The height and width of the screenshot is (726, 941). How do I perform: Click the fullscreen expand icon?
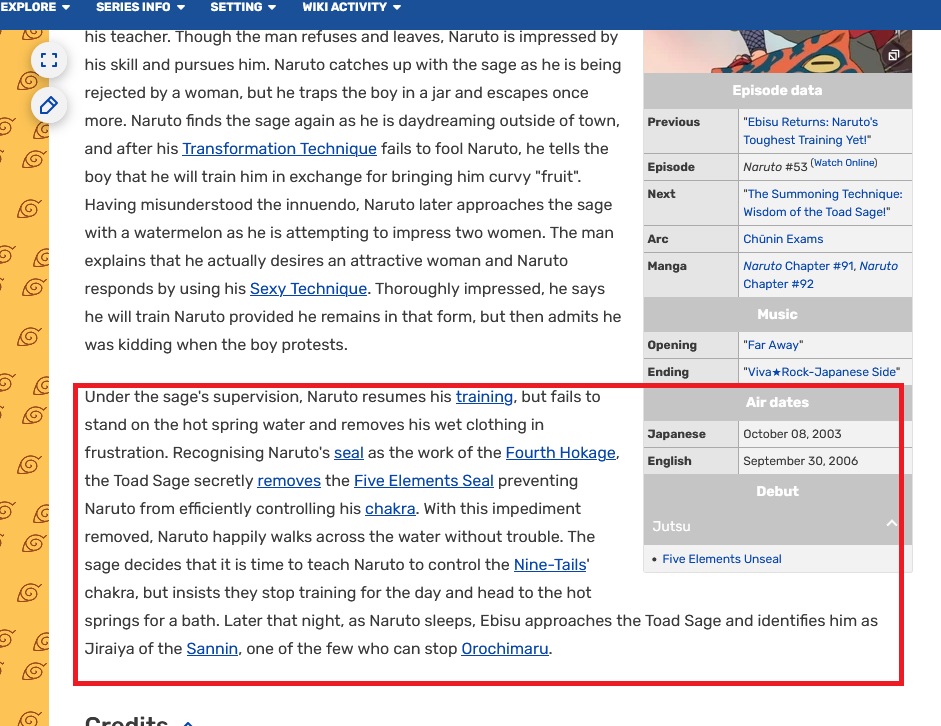pos(49,60)
